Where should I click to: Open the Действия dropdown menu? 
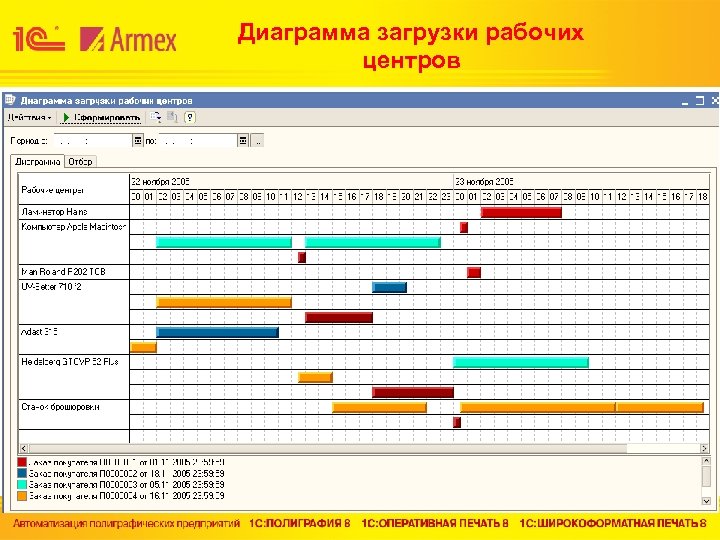click(29, 118)
